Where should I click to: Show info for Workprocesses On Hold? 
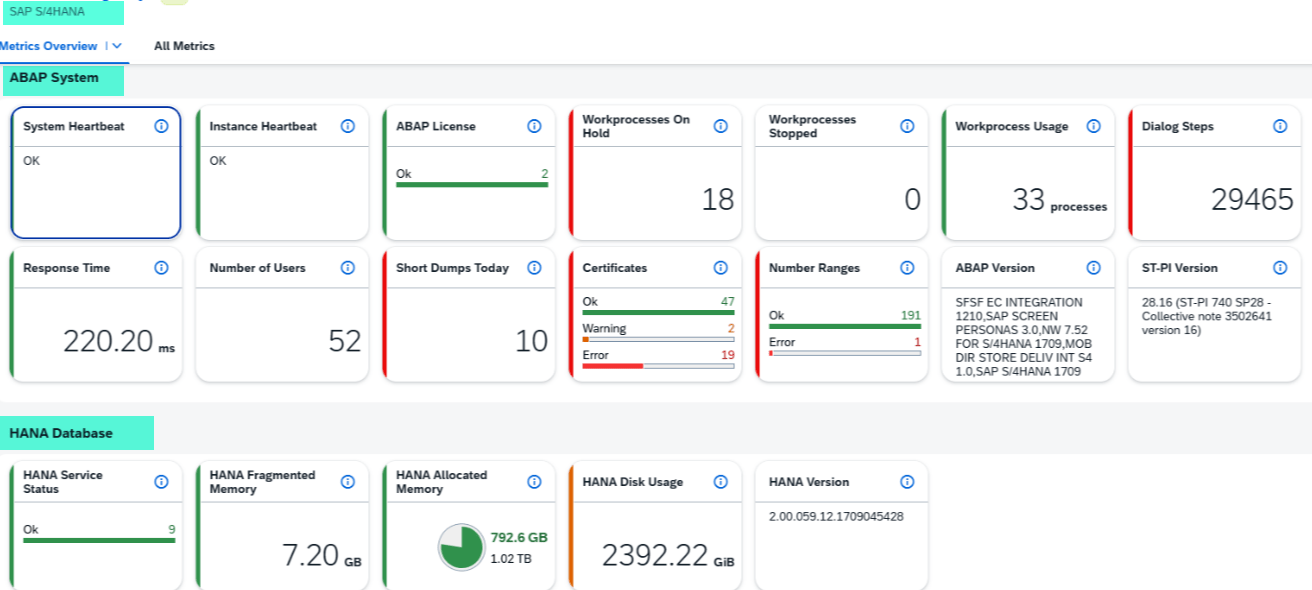(720, 126)
